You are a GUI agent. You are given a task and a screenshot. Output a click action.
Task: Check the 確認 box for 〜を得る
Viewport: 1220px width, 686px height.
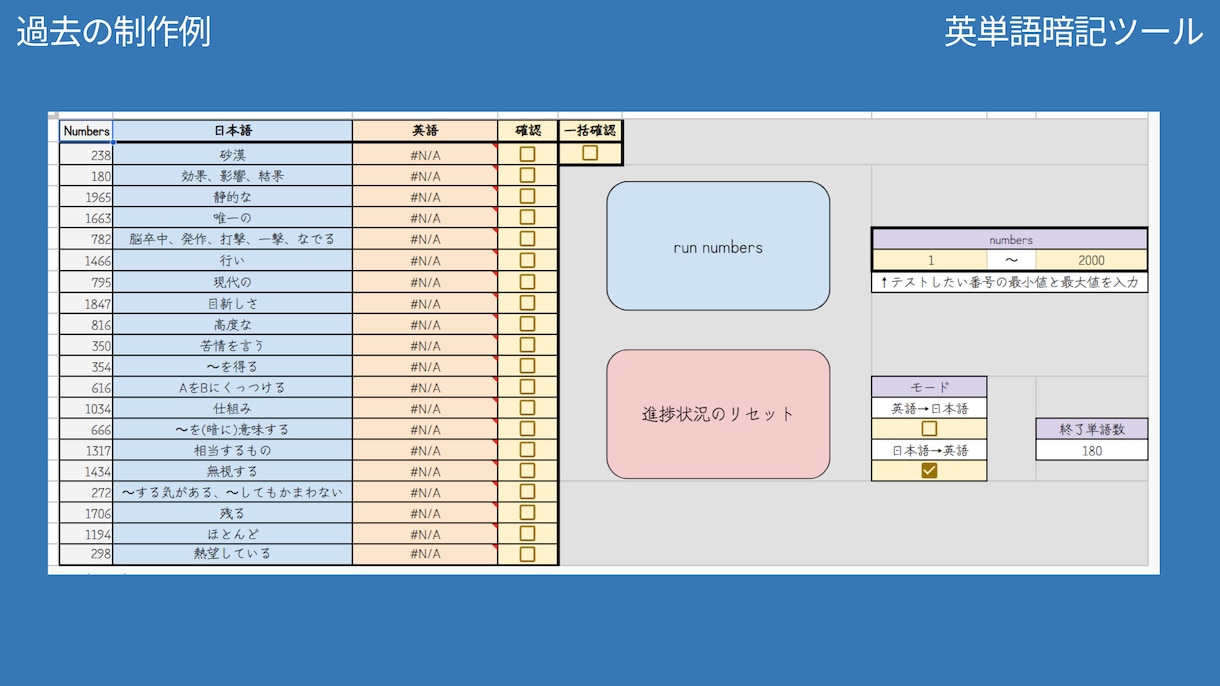click(x=527, y=366)
